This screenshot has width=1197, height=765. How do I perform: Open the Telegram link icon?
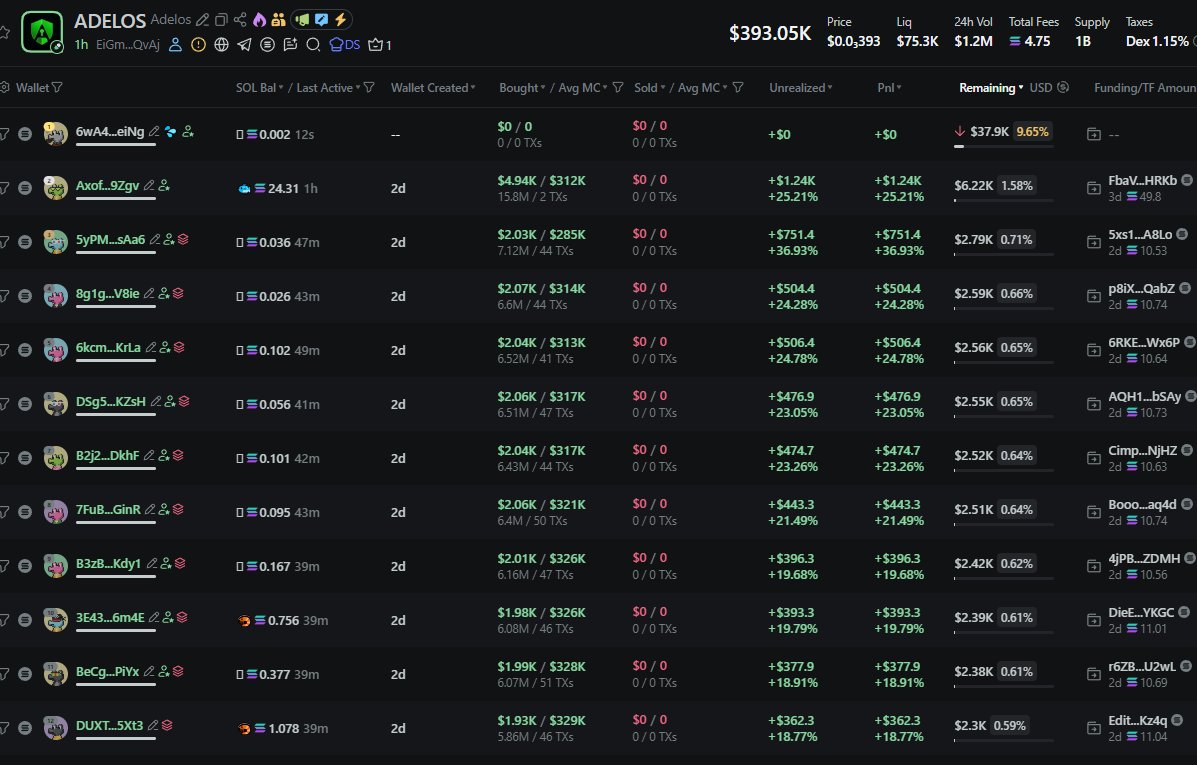[x=244, y=44]
